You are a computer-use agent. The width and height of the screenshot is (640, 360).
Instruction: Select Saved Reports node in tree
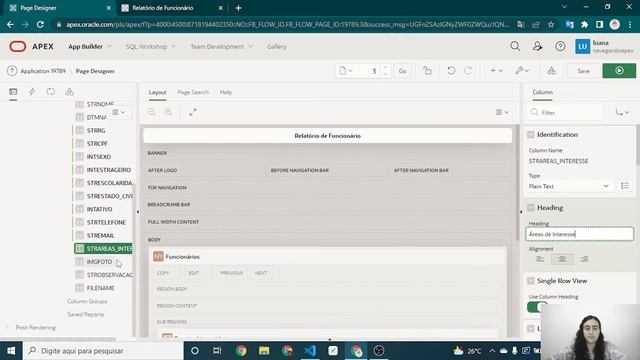click(86, 314)
